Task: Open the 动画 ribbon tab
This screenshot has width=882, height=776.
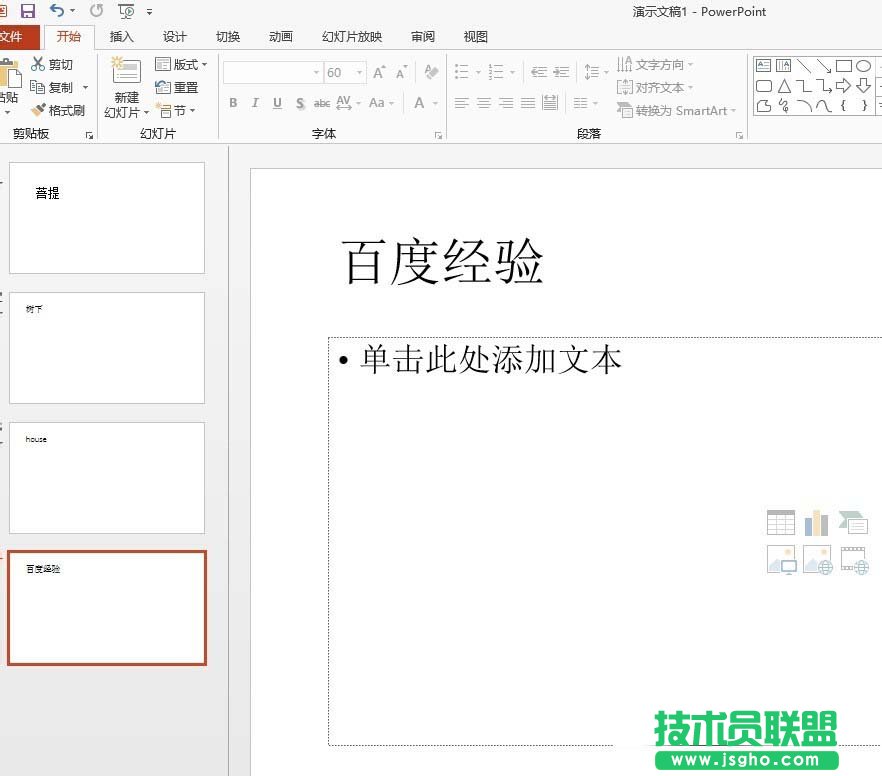Action: [x=281, y=37]
